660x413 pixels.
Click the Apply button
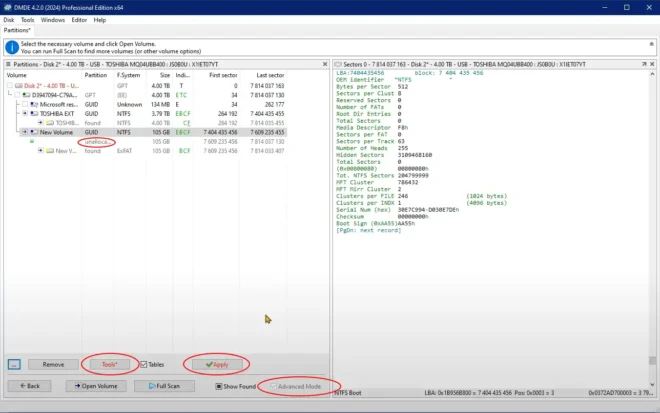(x=217, y=365)
